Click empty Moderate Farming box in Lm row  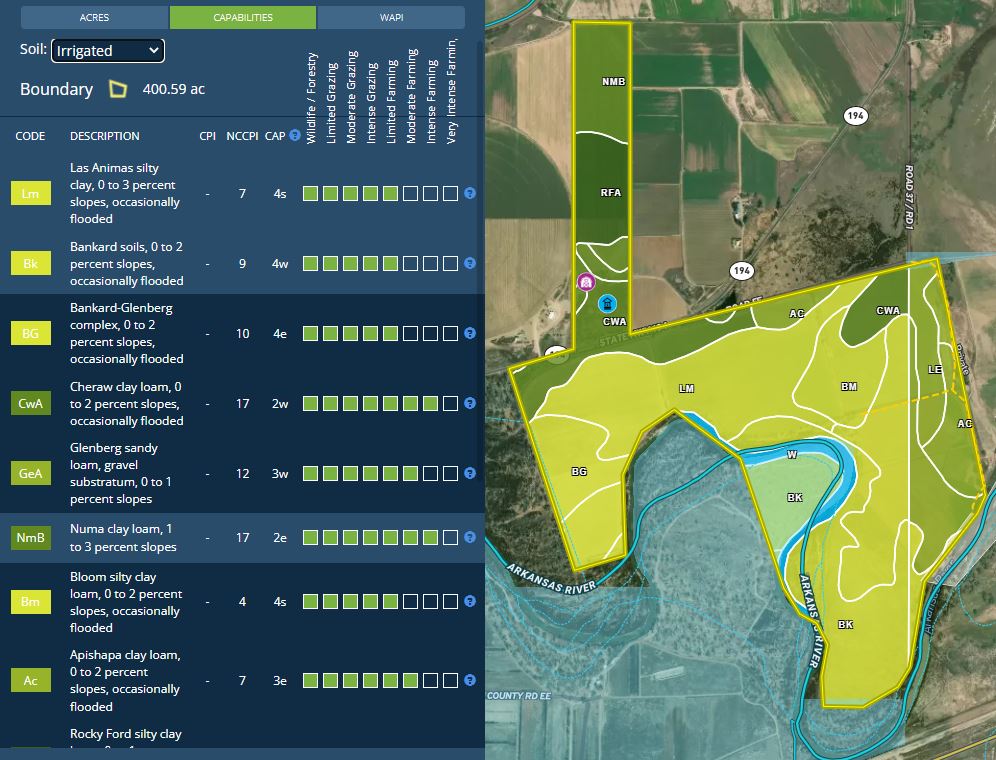pyautogui.click(x=410, y=194)
